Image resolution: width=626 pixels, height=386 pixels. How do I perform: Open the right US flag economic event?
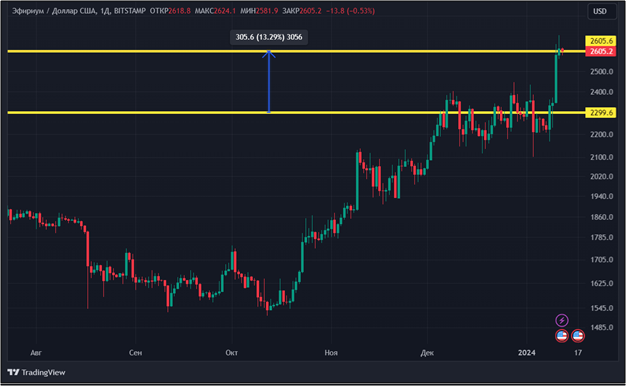[578, 336]
